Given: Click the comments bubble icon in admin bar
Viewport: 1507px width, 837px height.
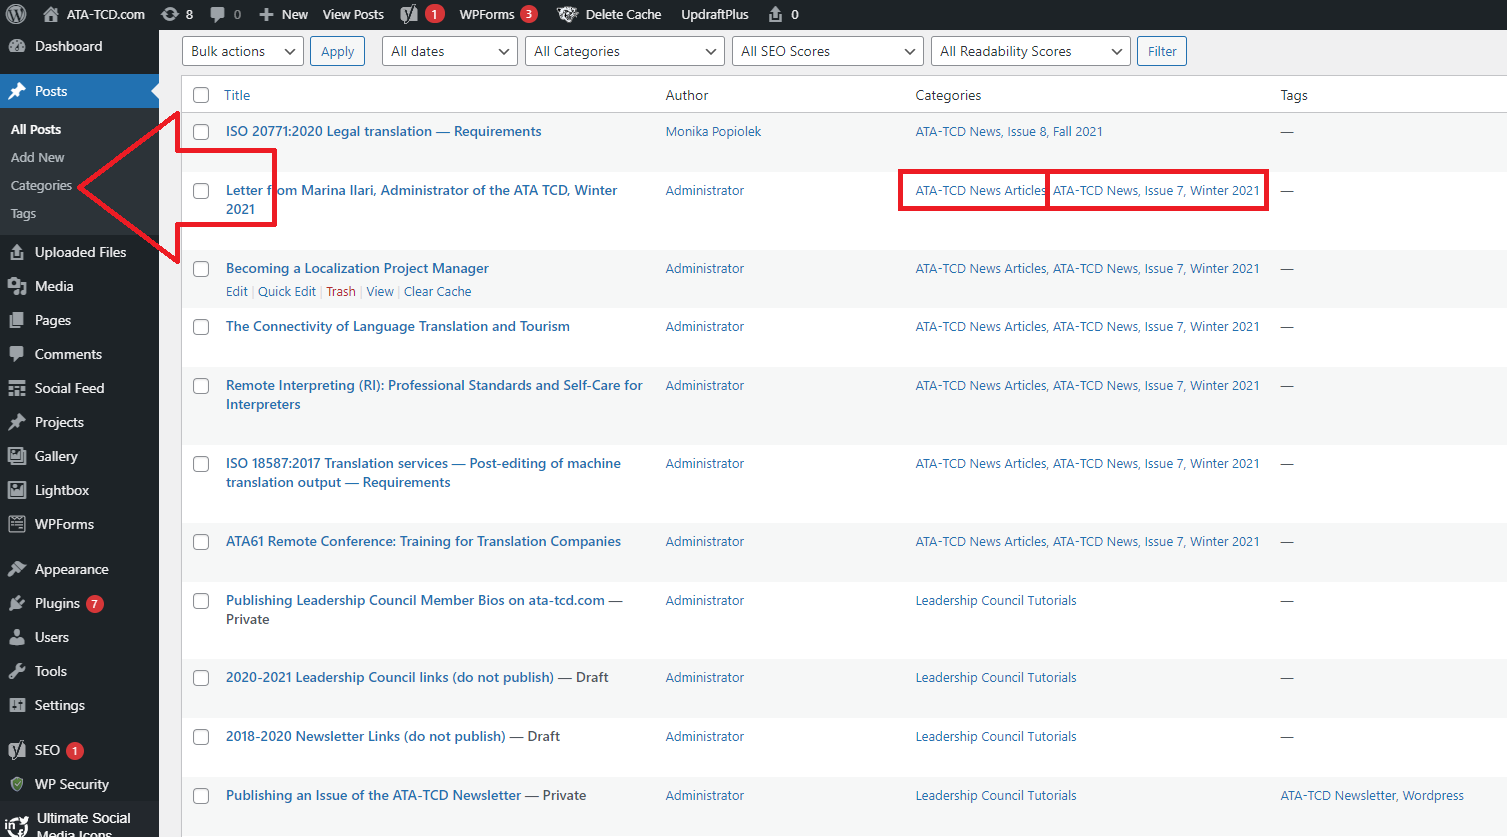Looking at the screenshot, I should tap(218, 14).
